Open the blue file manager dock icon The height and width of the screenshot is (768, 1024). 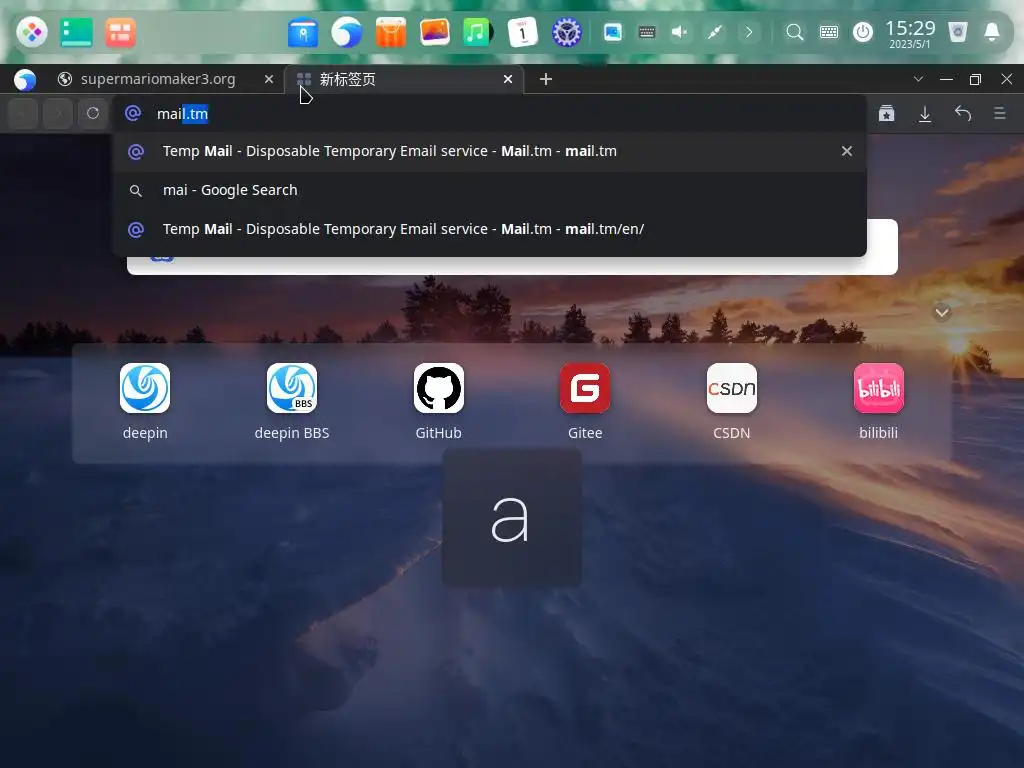[x=303, y=33]
